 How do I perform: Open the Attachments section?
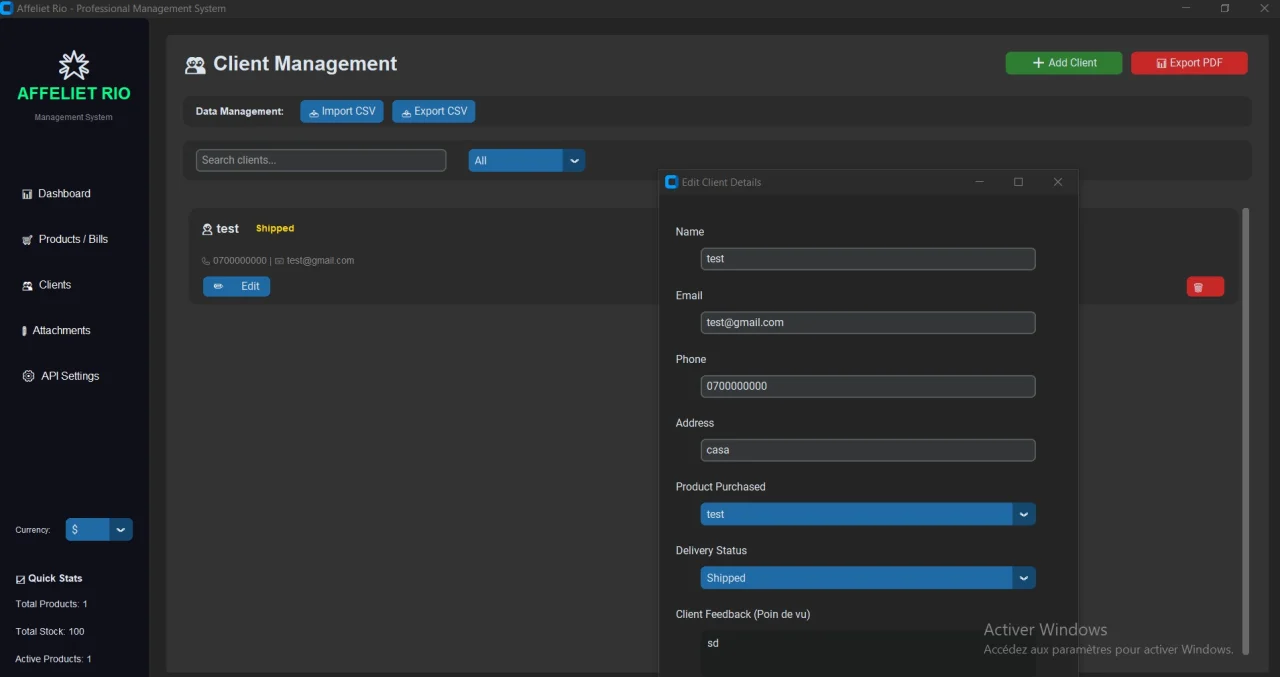(x=56, y=331)
